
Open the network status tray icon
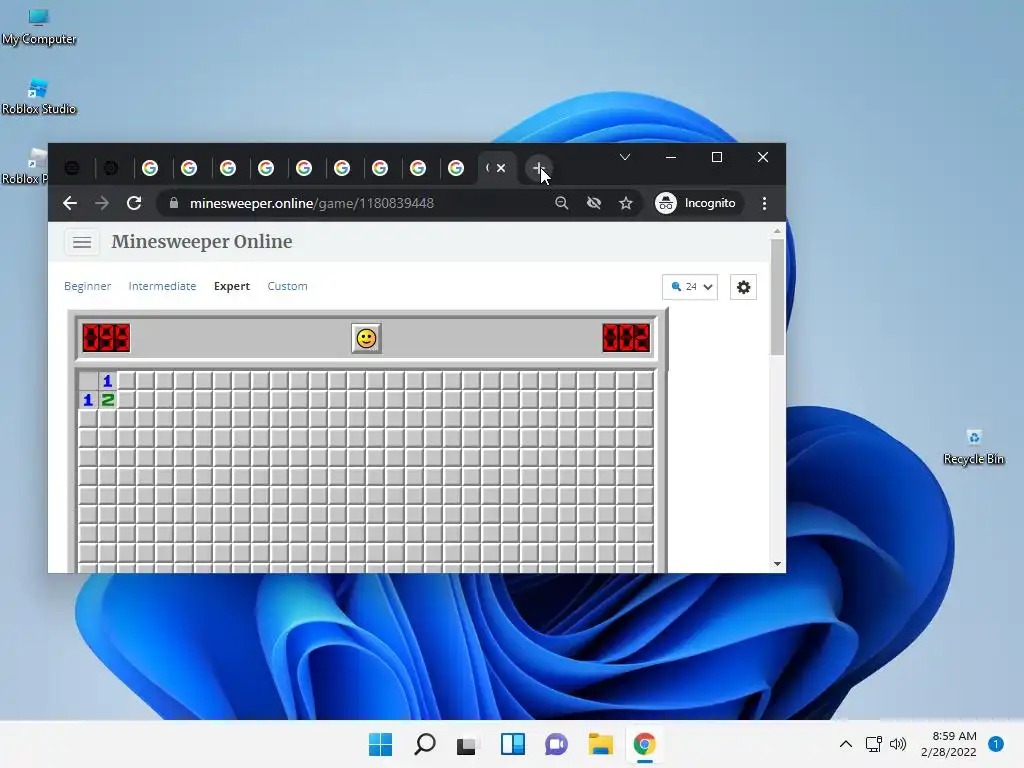874,744
